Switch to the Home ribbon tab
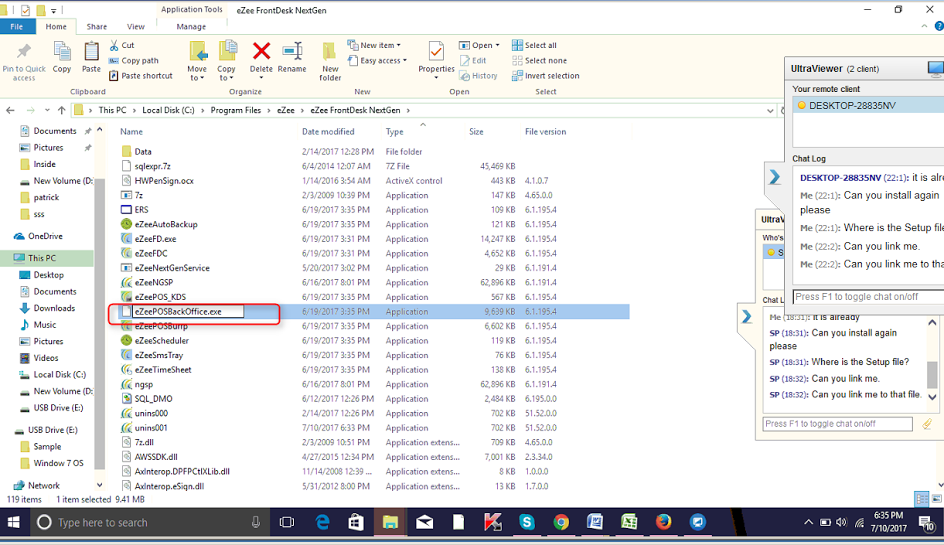Image resolution: width=944 pixels, height=545 pixels. pyautogui.click(x=56, y=26)
